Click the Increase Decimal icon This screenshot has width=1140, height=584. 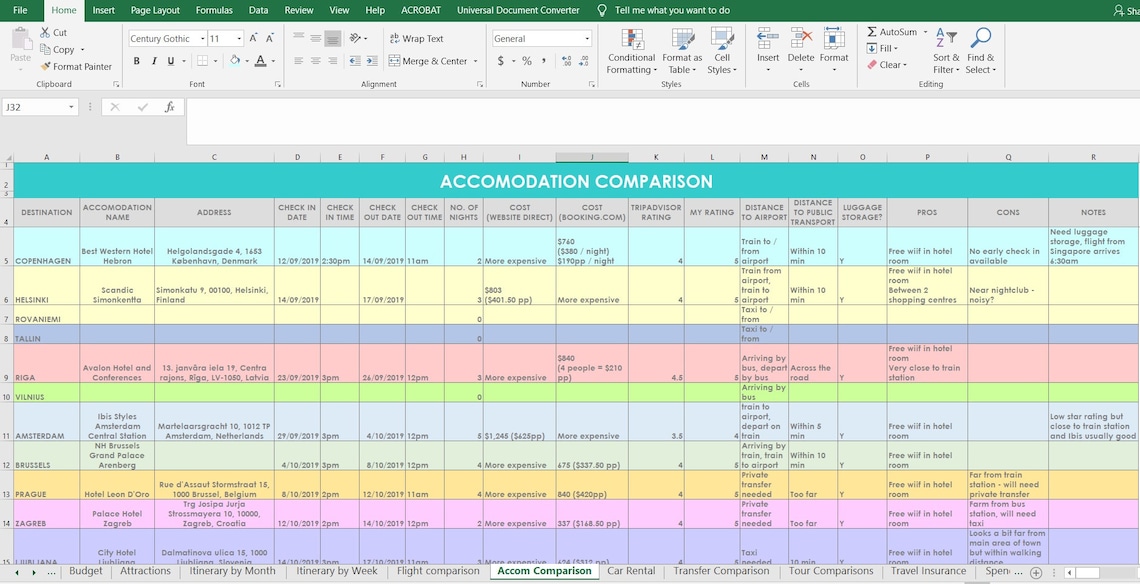point(566,60)
